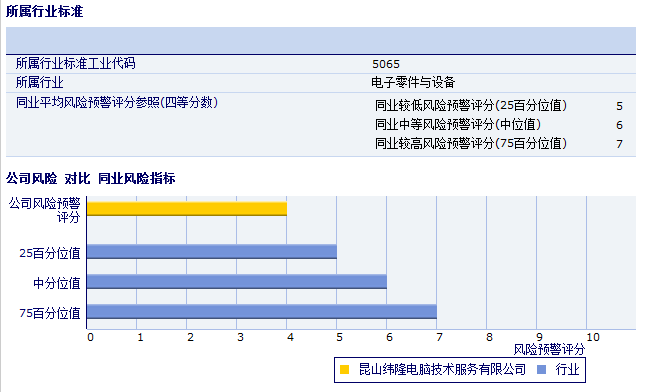Click the 风险预警评分 axis title
Image resolution: width=648 pixels, height=392 pixels.
coord(549,349)
